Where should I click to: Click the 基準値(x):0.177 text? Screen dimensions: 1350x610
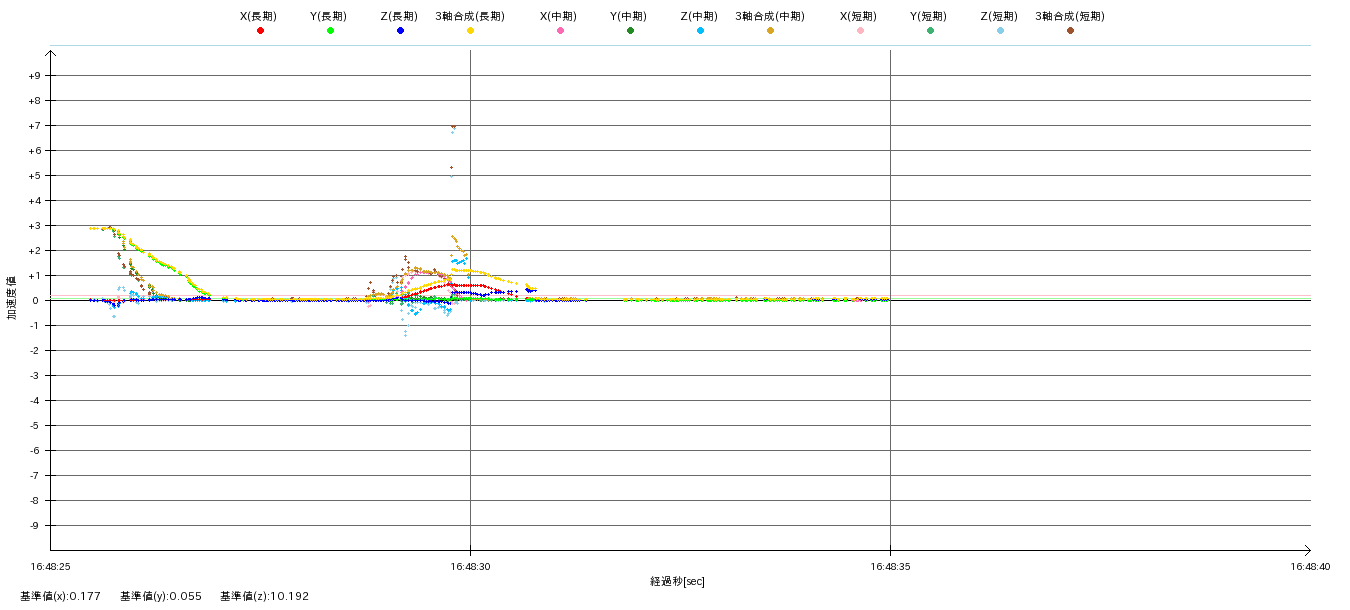pyautogui.click(x=60, y=596)
